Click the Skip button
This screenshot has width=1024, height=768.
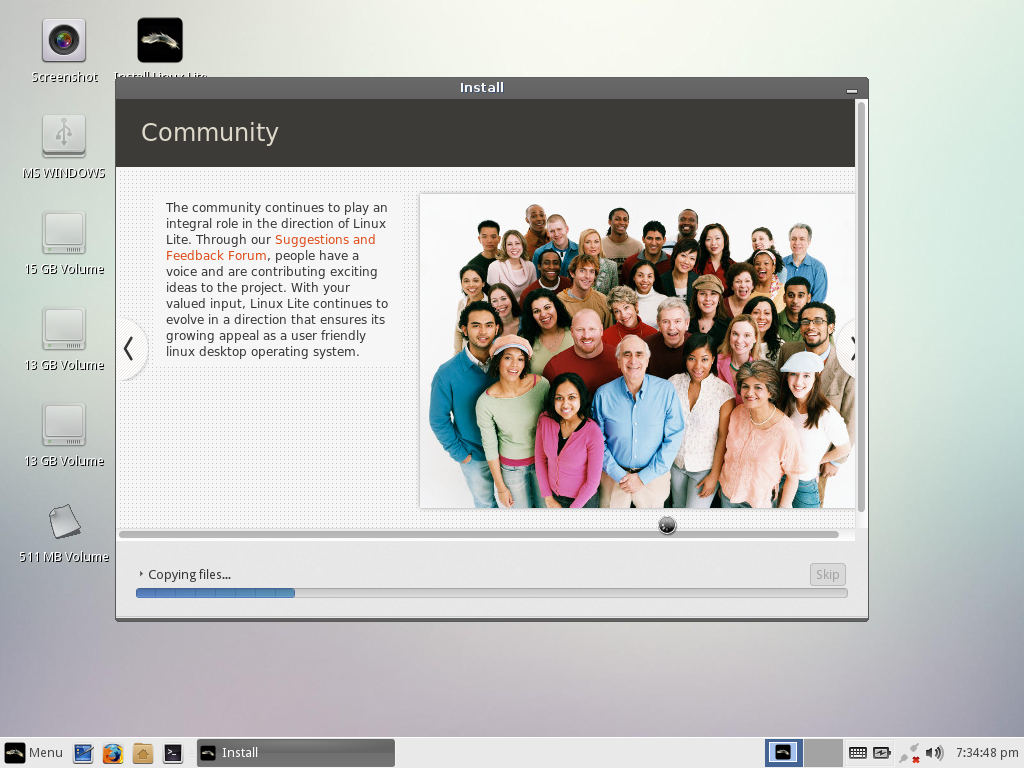(x=827, y=574)
